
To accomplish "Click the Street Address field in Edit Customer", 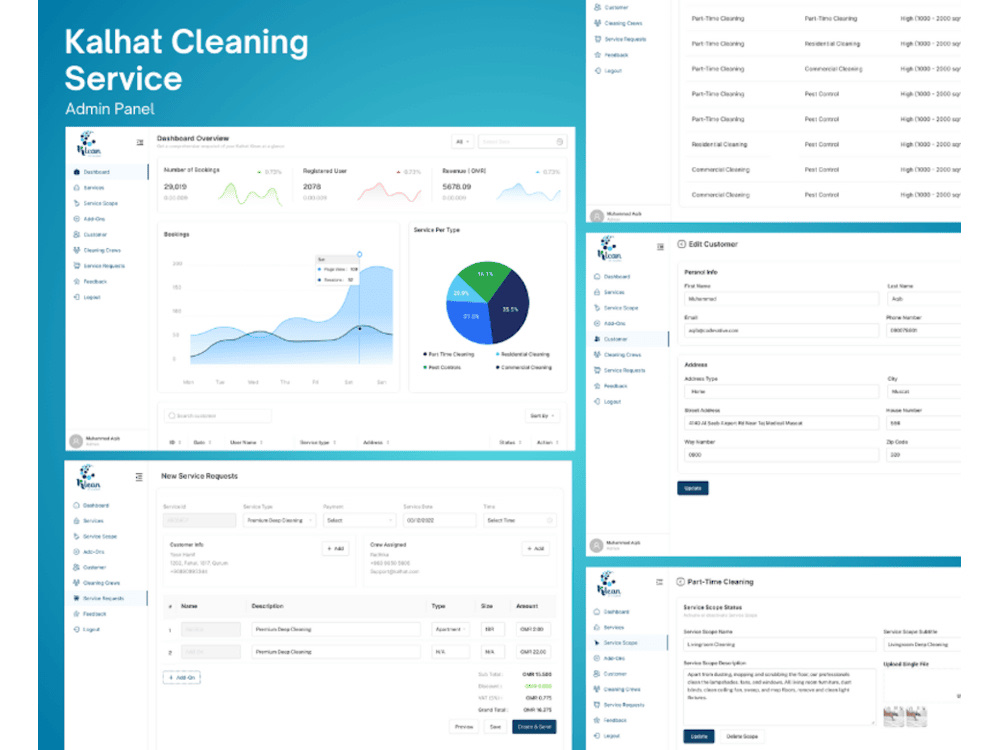I will tap(781, 423).
